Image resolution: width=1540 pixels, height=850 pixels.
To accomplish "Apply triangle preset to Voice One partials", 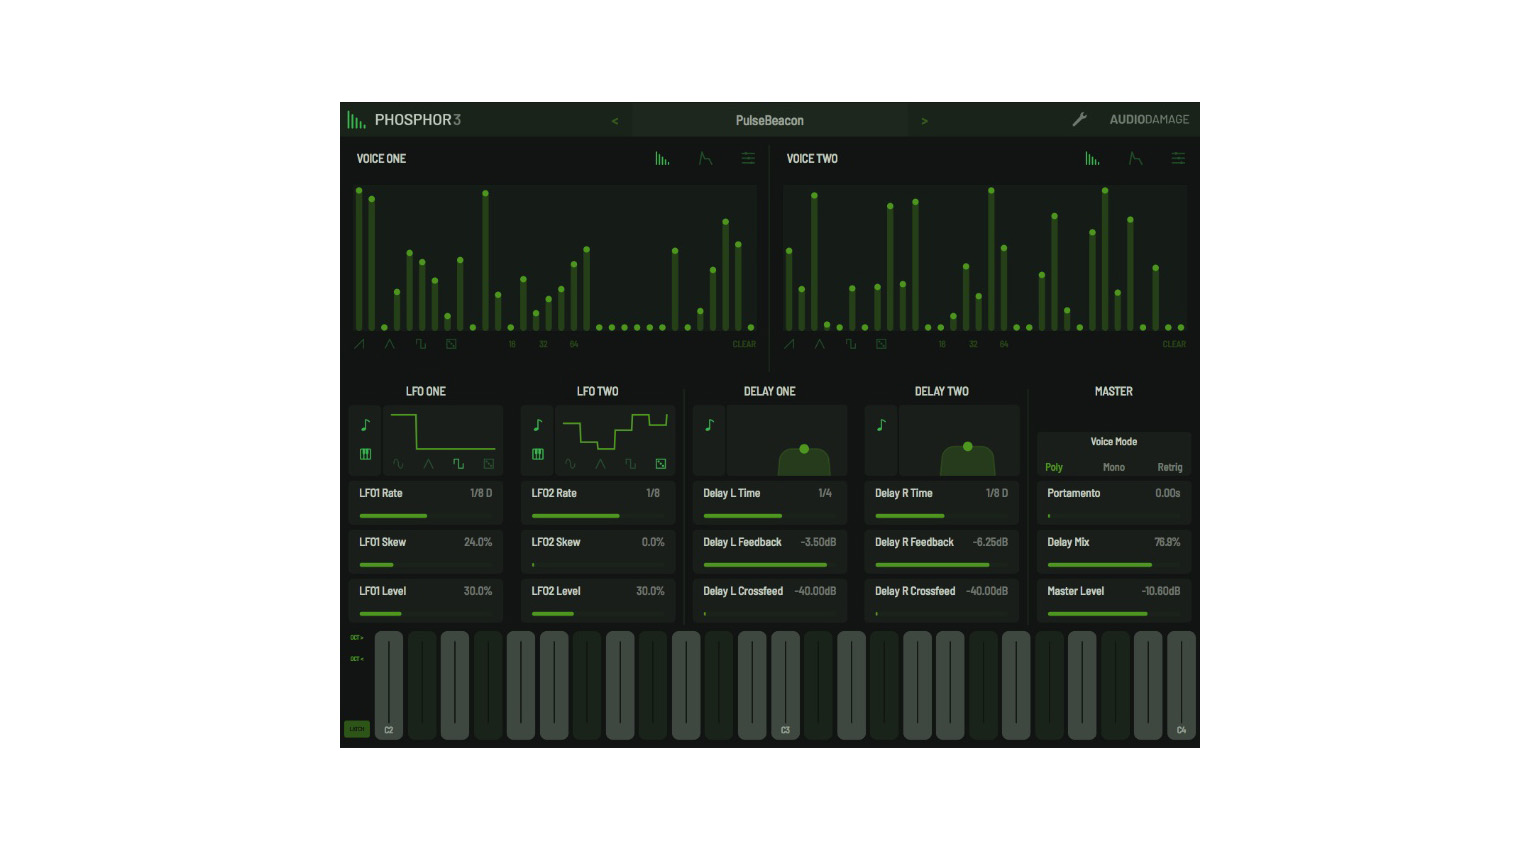I will [390, 344].
